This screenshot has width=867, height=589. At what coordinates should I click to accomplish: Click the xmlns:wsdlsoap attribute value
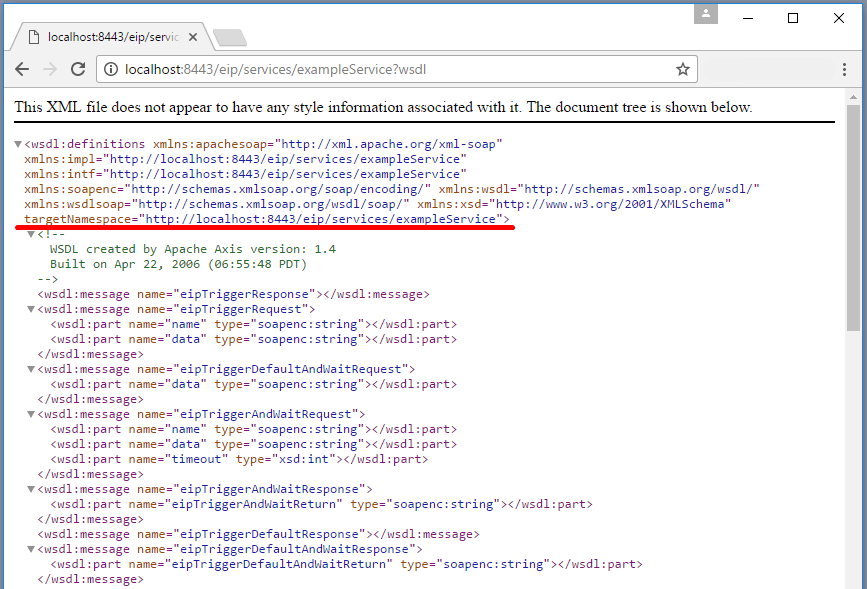(x=270, y=204)
